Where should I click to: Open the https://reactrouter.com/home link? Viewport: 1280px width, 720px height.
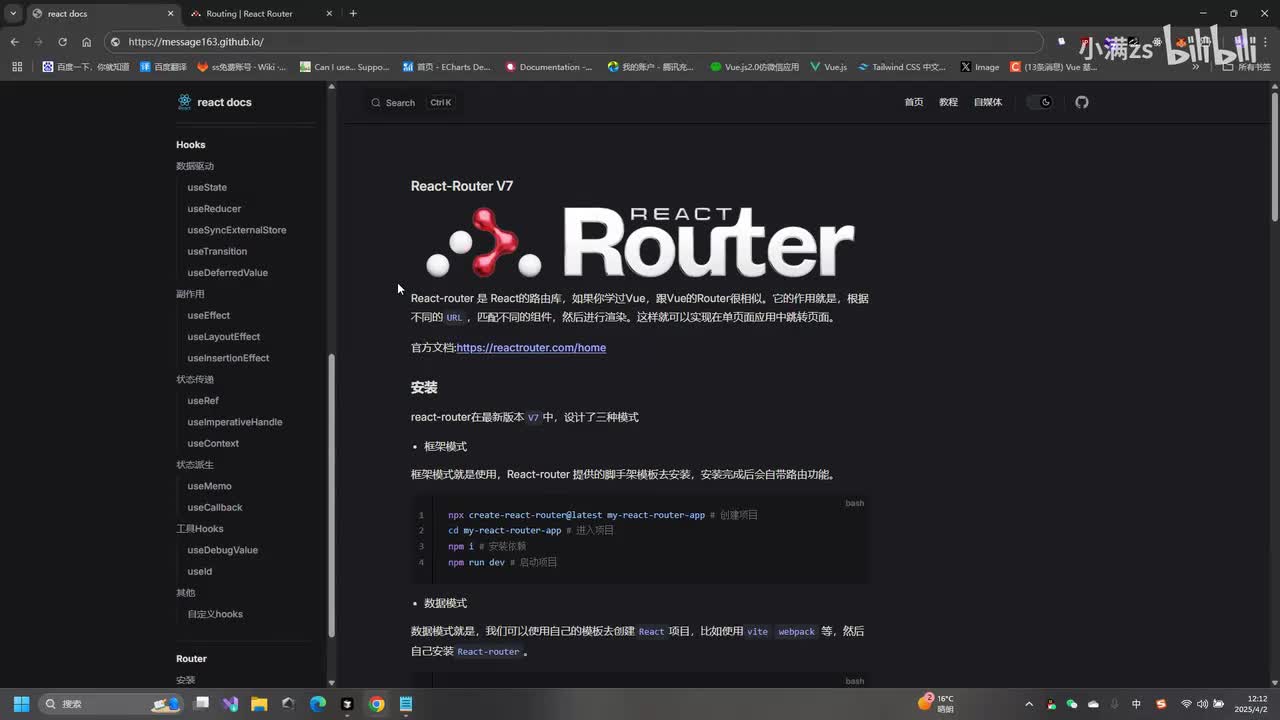[531, 348]
